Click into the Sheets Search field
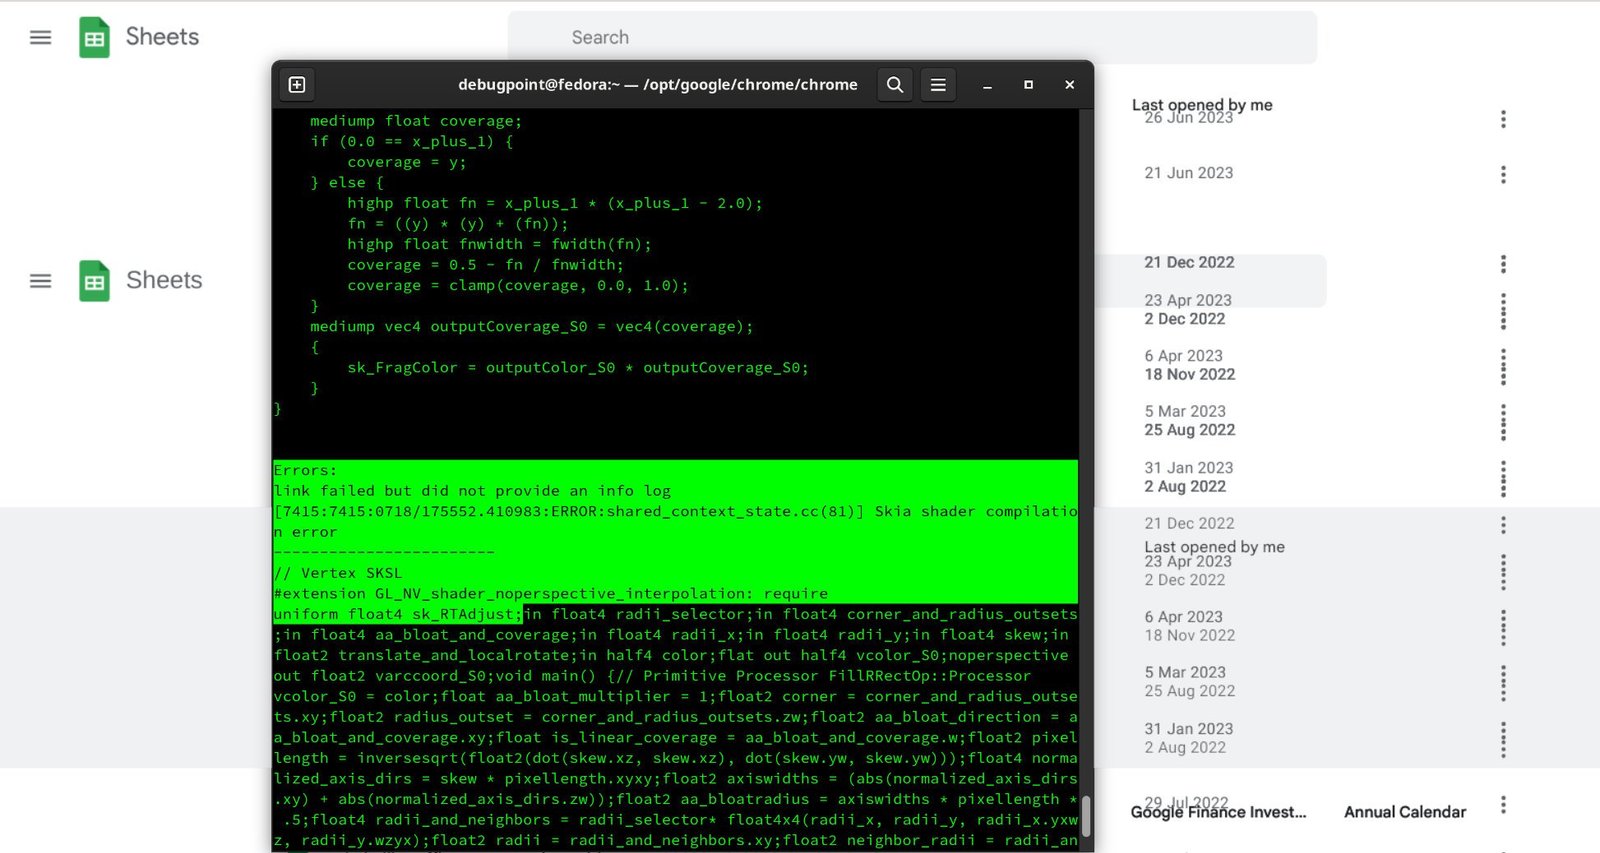 tap(912, 38)
